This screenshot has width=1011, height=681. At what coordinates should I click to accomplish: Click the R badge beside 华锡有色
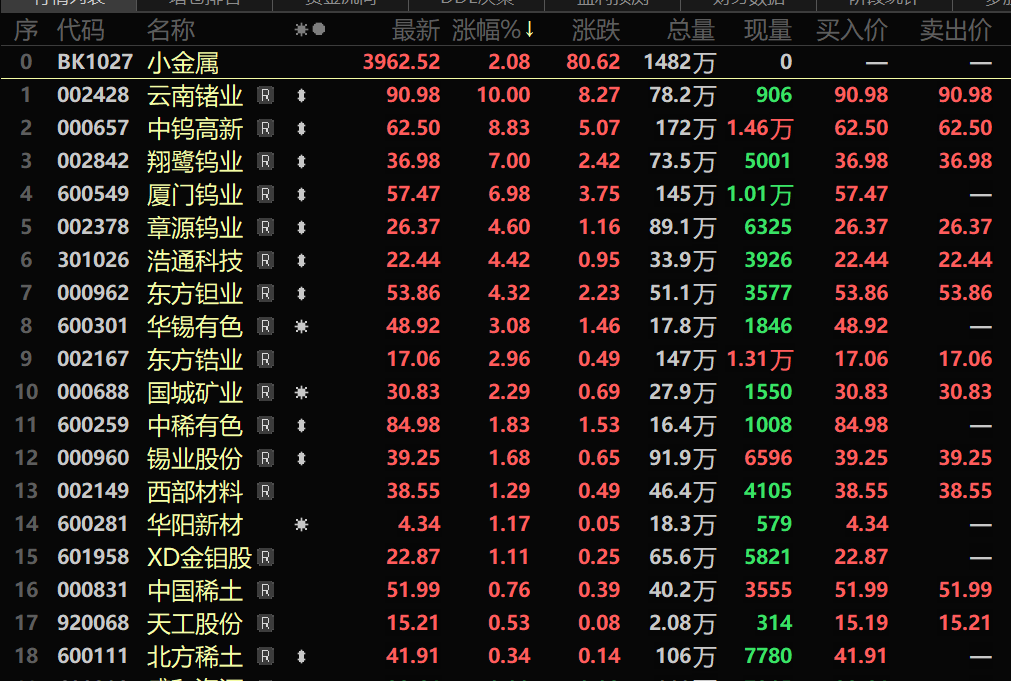tap(265, 326)
